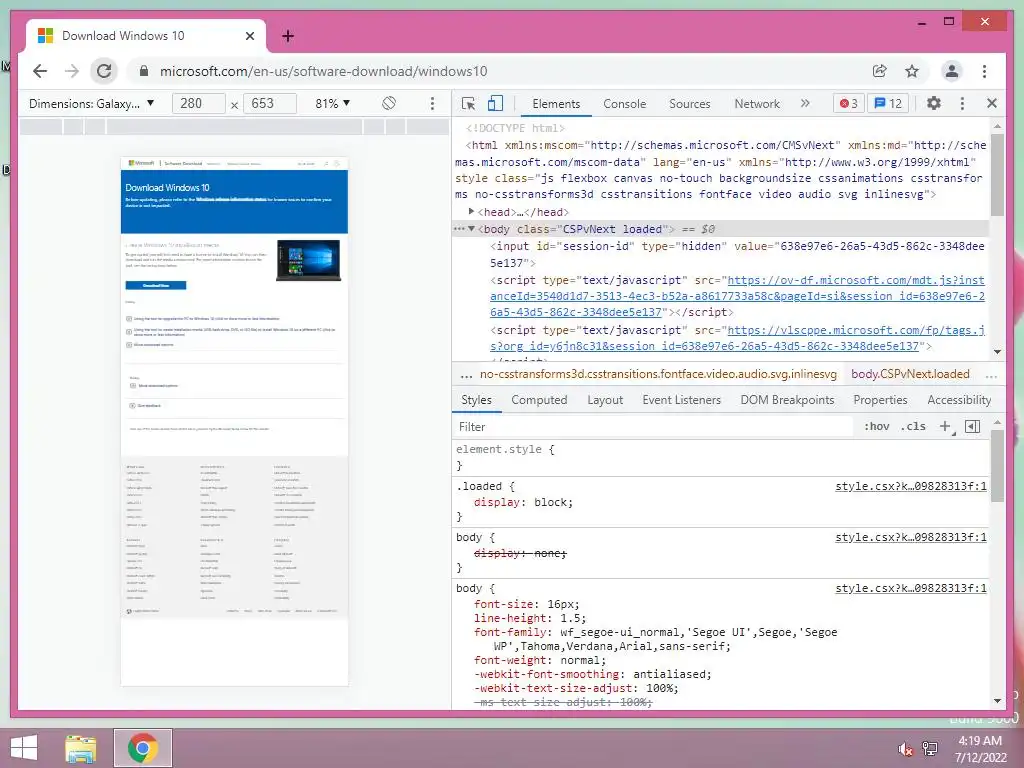Click the height field showing 653
The width and height of the screenshot is (1024, 768).
270,103
